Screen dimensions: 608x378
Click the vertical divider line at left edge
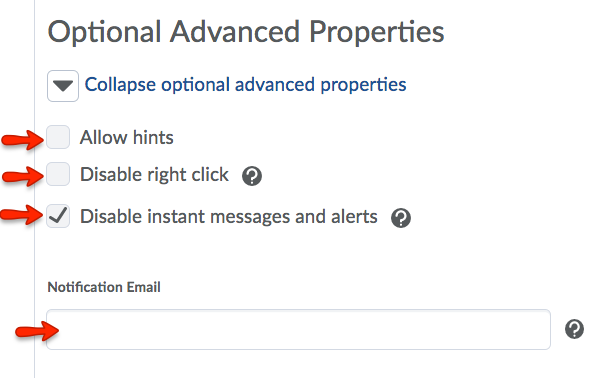point(34,189)
